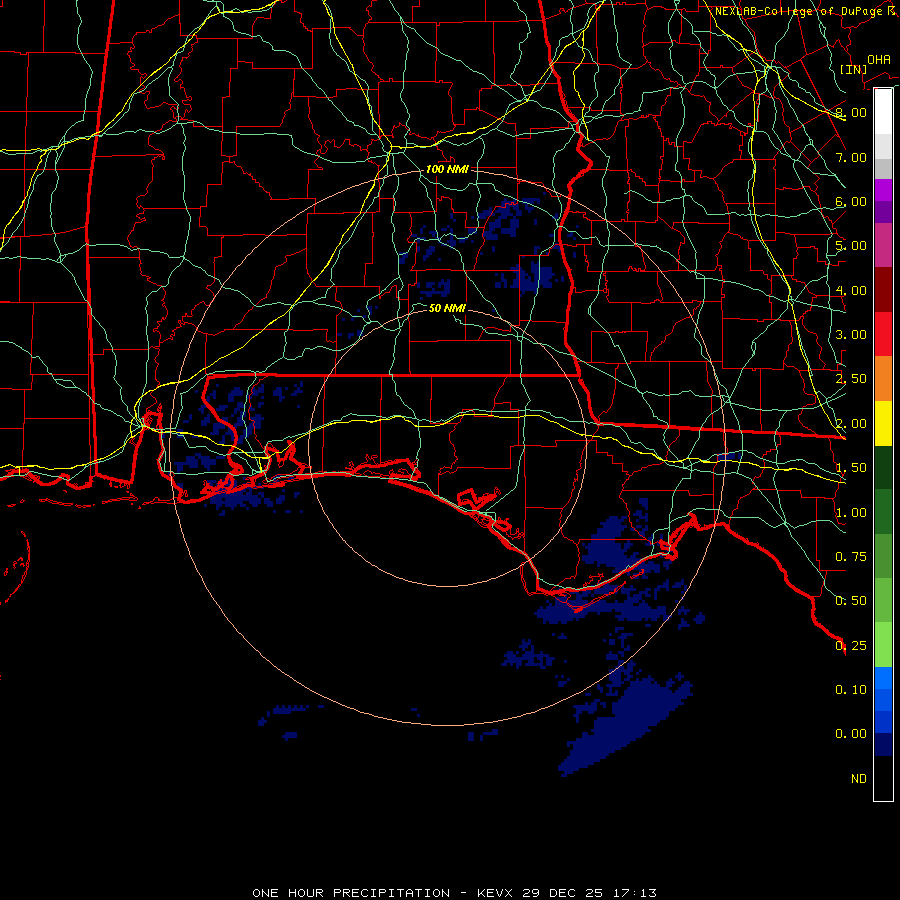Image resolution: width=900 pixels, height=900 pixels.
Task: Select the 1.00 legend value
Action: pyautogui.click(x=851, y=513)
